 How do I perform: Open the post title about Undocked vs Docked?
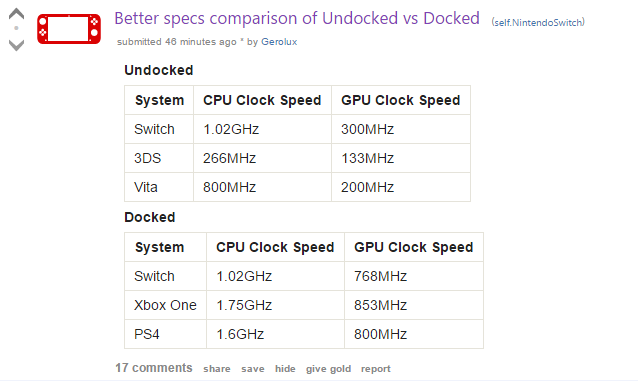(x=297, y=18)
